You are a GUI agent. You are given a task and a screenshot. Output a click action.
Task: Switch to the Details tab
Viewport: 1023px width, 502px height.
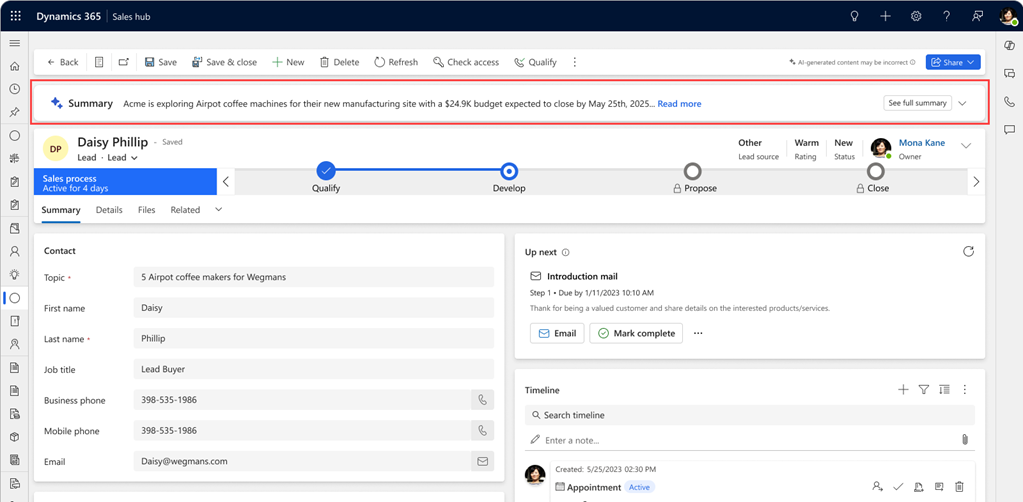click(x=109, y=210)
